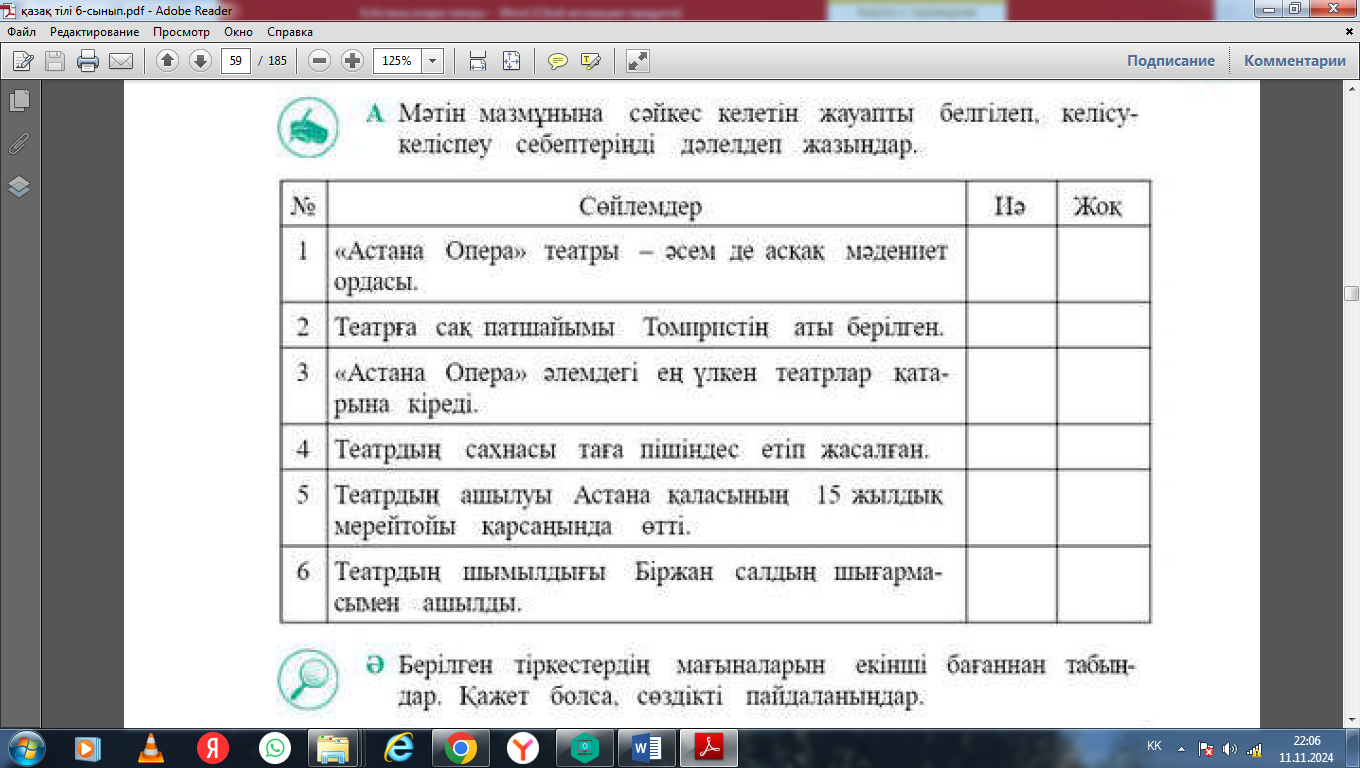This screenshot has height=768, width=1360.
Task: Show hidden tray icons arrow
Action: (1183, 748)
